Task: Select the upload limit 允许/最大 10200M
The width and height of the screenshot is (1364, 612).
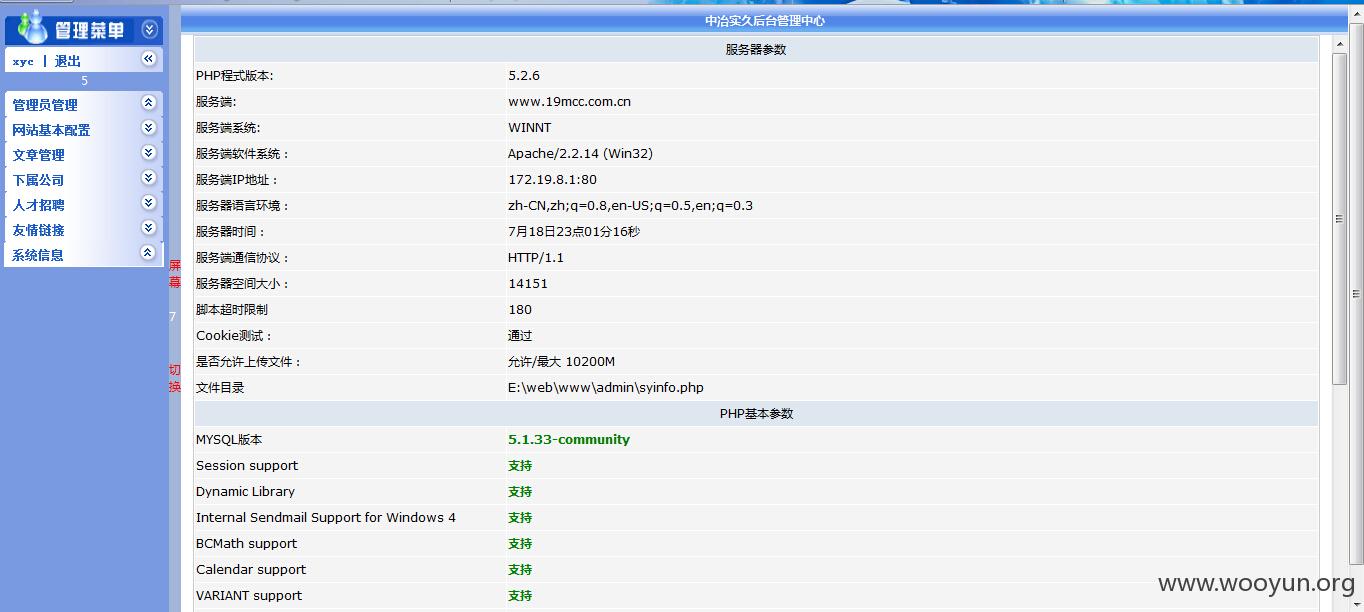Action: point(561,362)
